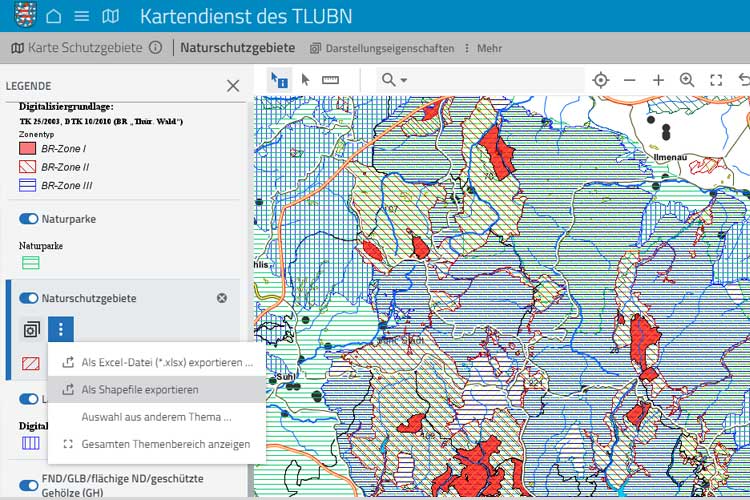Screen dimensions: 750x500
Task: Toggle the Naturschutzgebiete layer switch
Action: [29, 298]
